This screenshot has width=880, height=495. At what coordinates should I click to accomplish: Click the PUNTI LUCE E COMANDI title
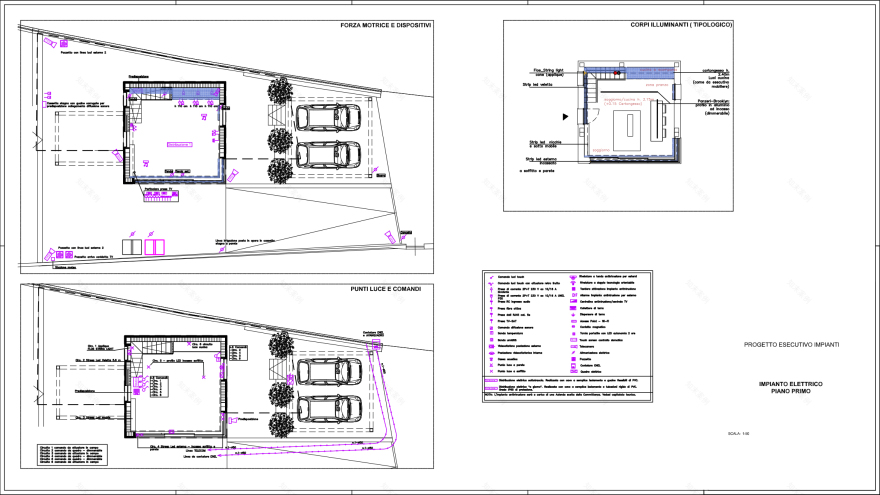coord(385,289)
